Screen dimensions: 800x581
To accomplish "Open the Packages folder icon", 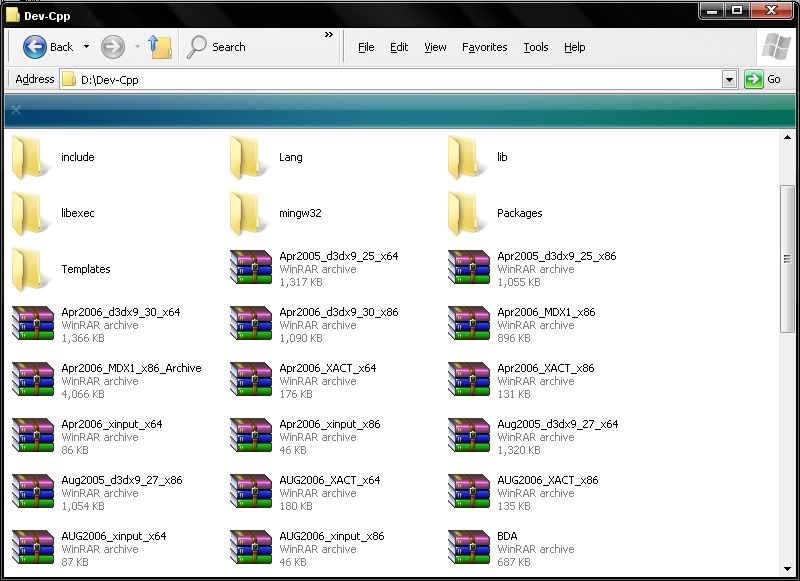I will tap(465, 213).
